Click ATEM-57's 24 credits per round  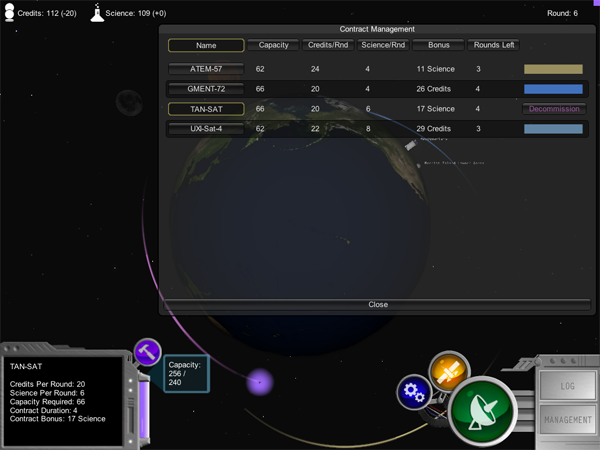[315, 69]
